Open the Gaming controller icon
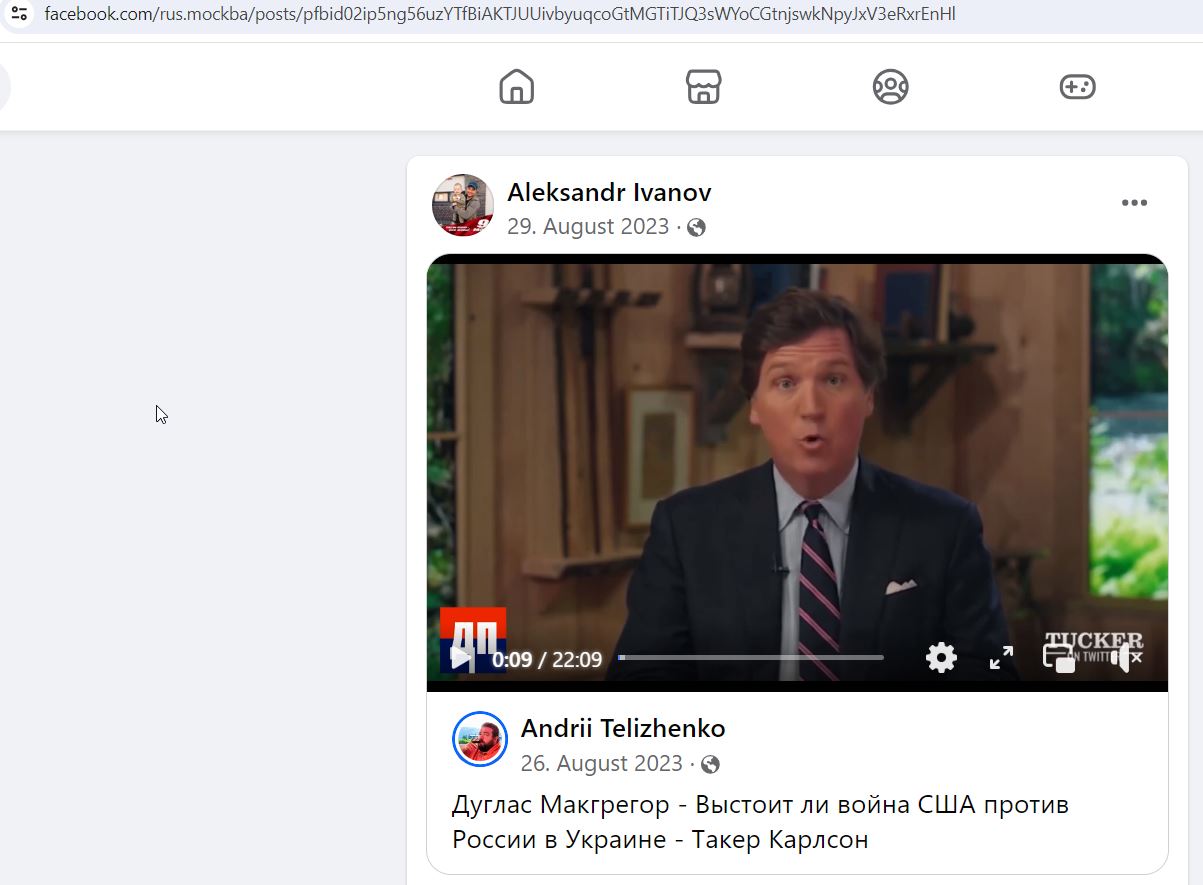This screenshot has width=1203, height=885. pos(1077,87)
